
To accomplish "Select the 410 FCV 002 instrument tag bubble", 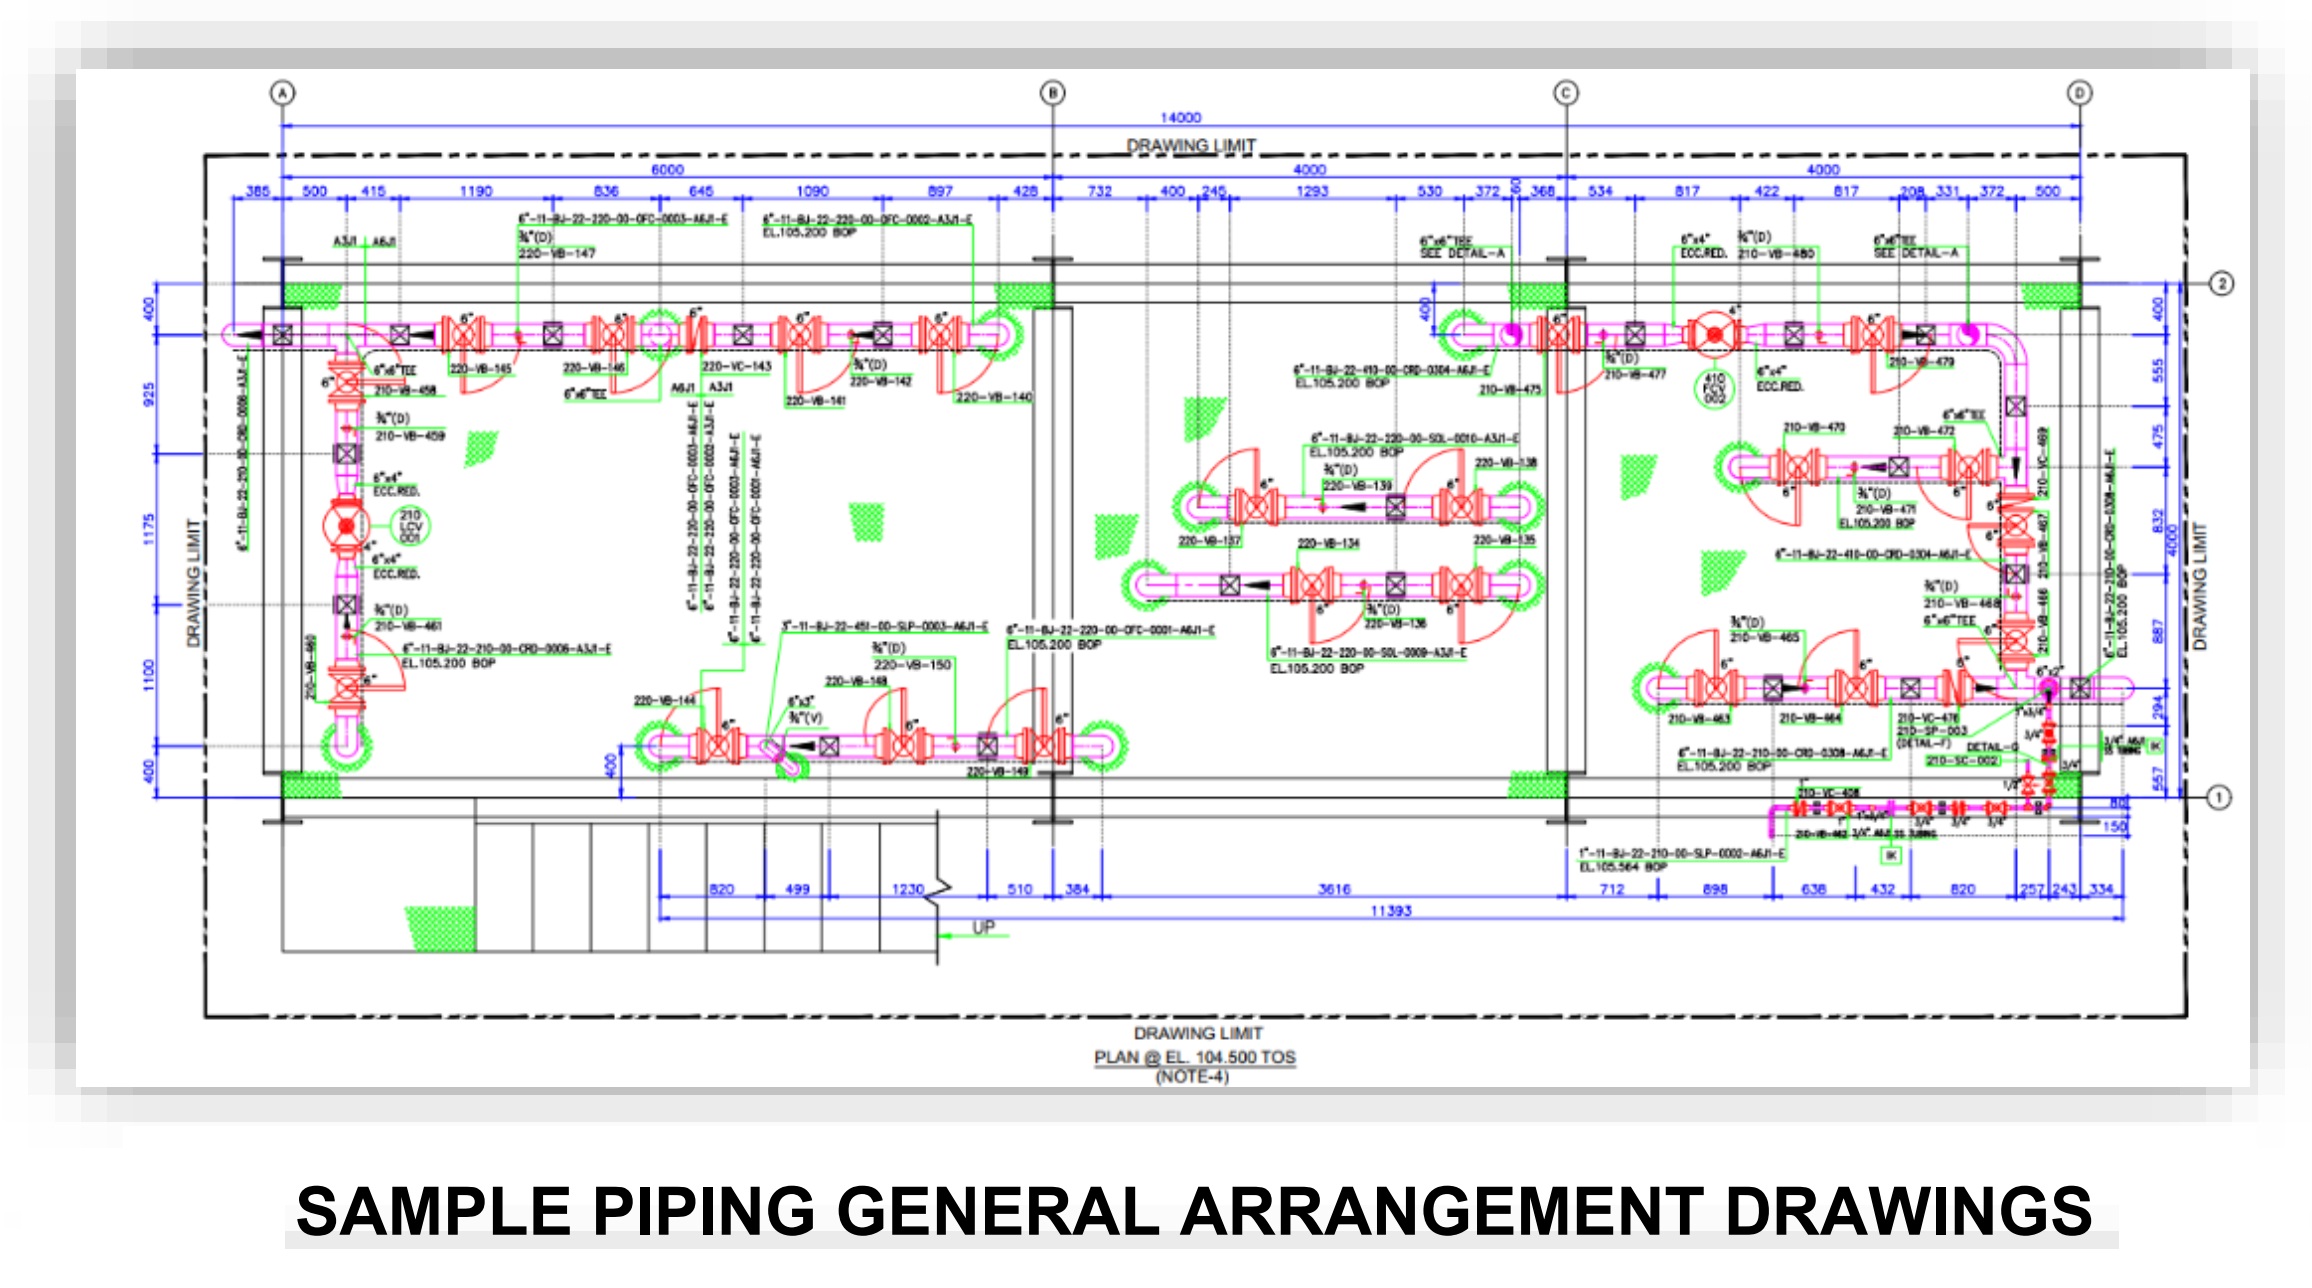I will click(1715, 388).
